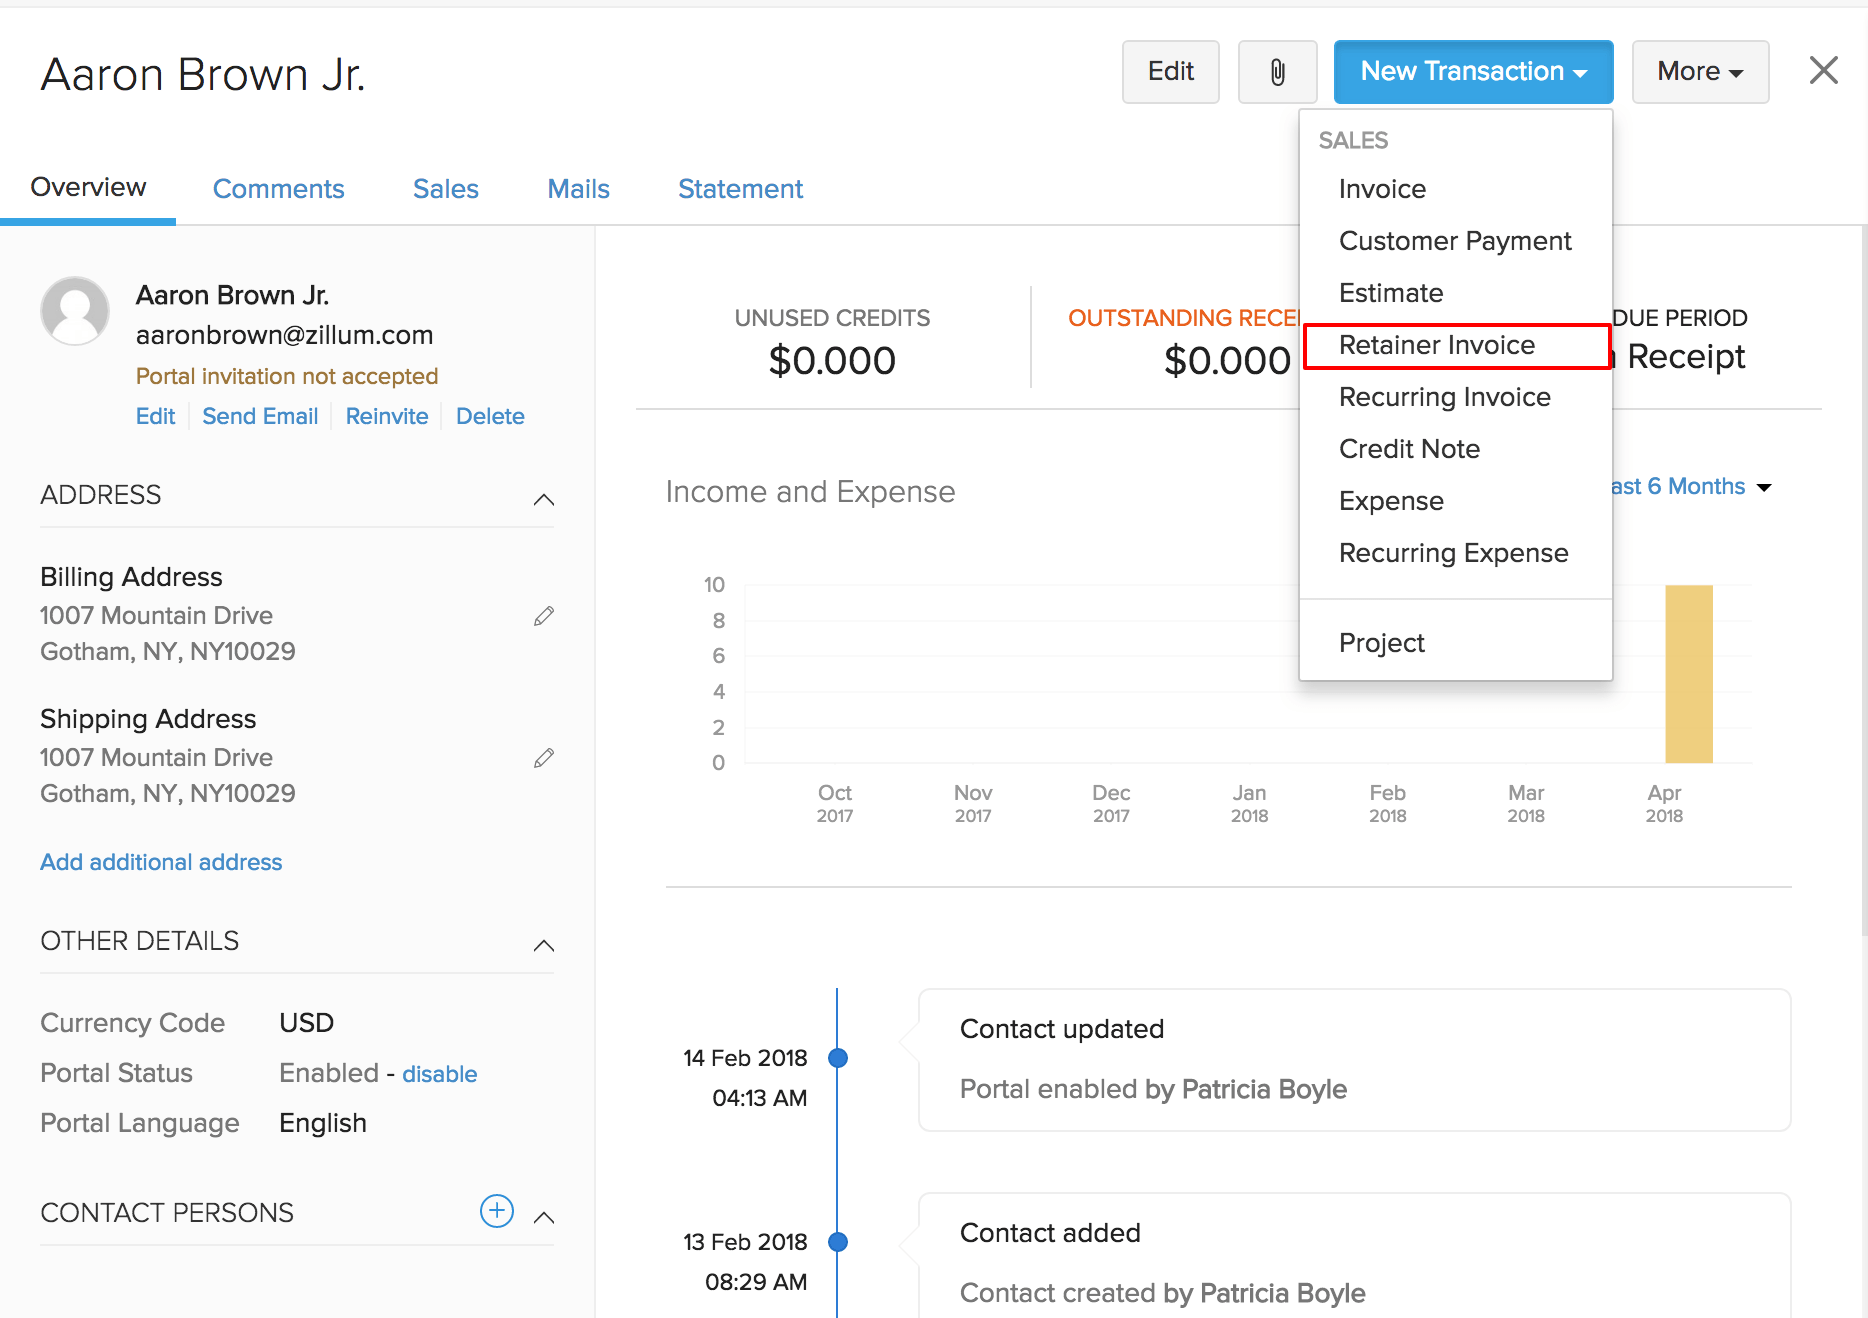Disable the portal status
Image resolution: width=1868 pixels, height=1318 pixels.
(439, 1074)
